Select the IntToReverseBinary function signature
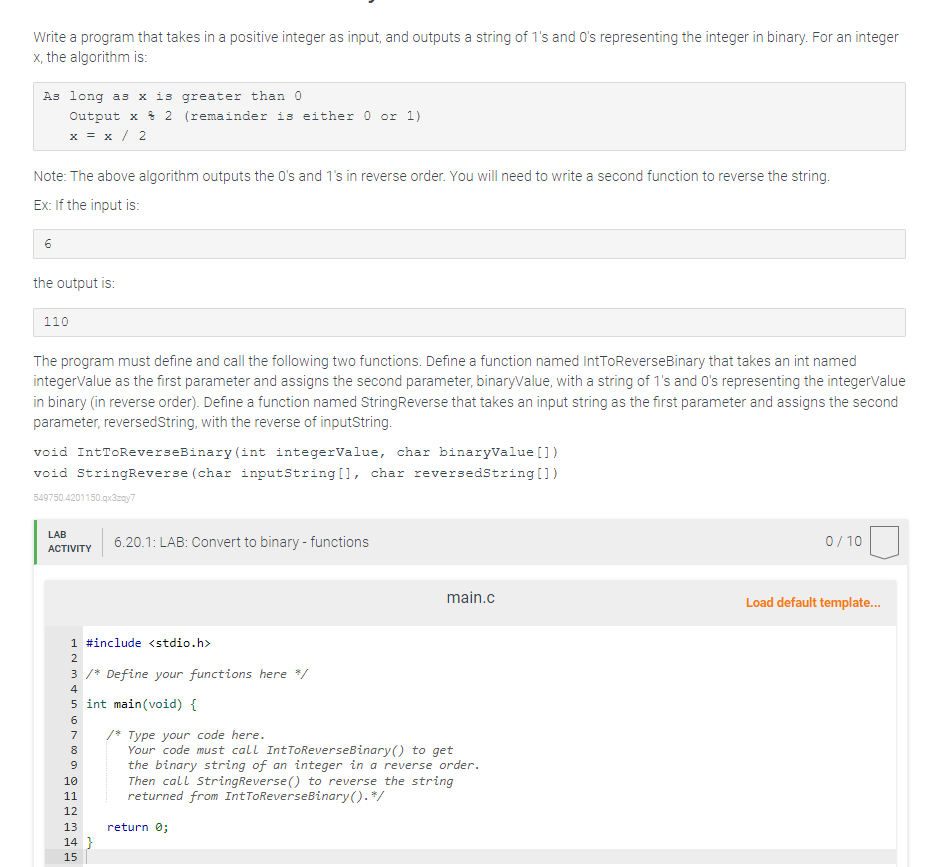The image size is (951, 867). 300,451
